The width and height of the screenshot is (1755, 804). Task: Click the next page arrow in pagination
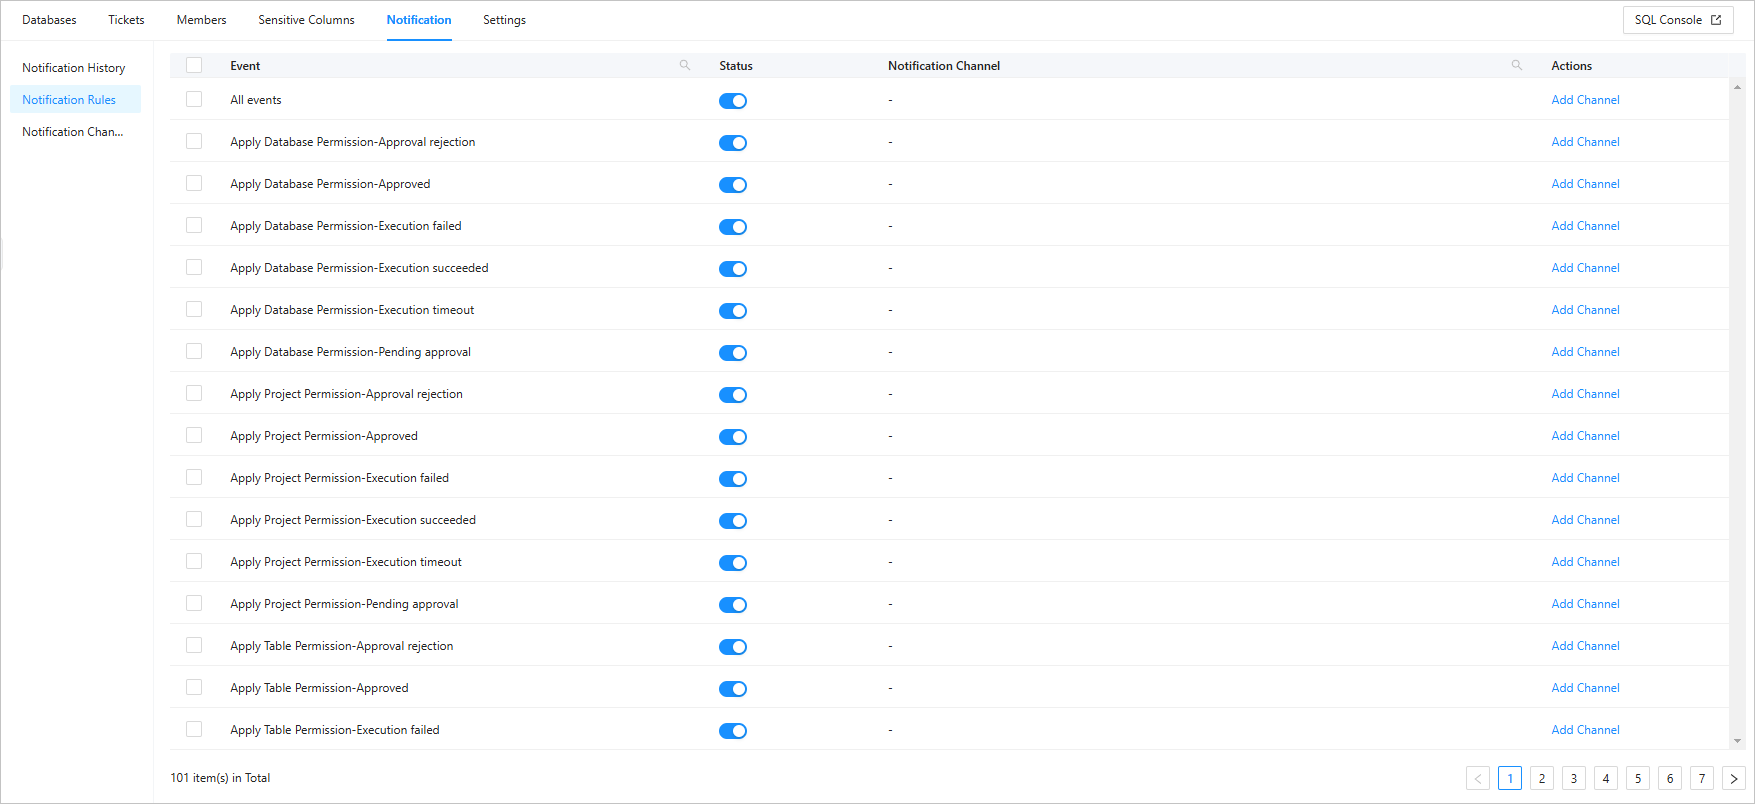coord(1734,778)
